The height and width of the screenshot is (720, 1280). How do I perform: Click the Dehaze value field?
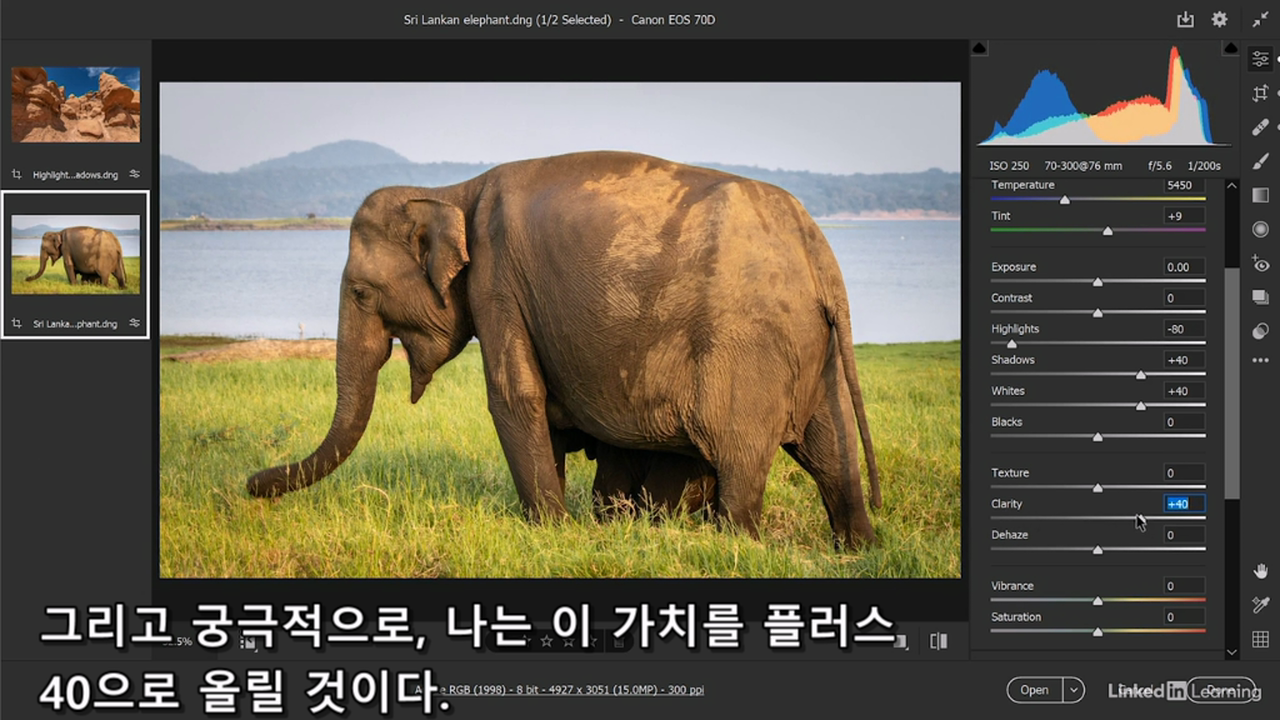point(1184,535)
